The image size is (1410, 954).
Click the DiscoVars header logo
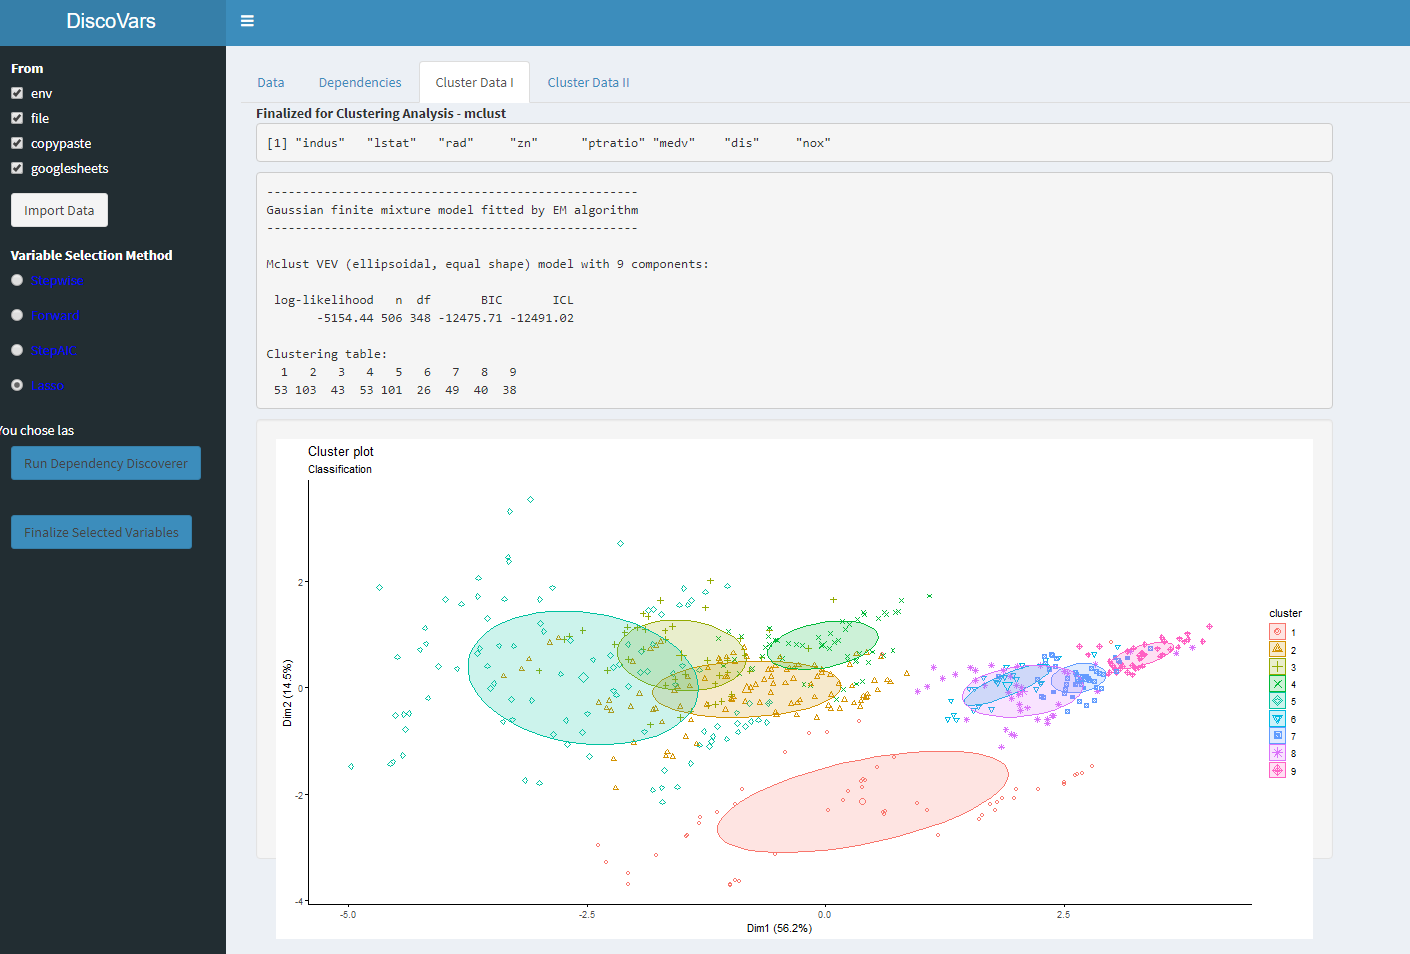(111, 21)
